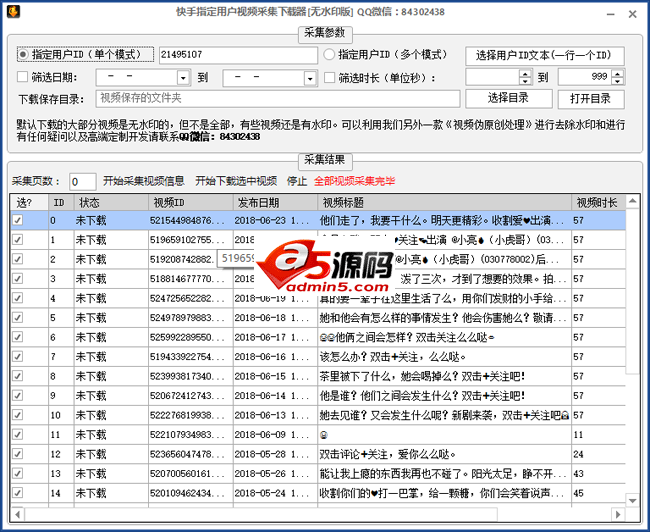Click the 选? column header

pos(29,203)
